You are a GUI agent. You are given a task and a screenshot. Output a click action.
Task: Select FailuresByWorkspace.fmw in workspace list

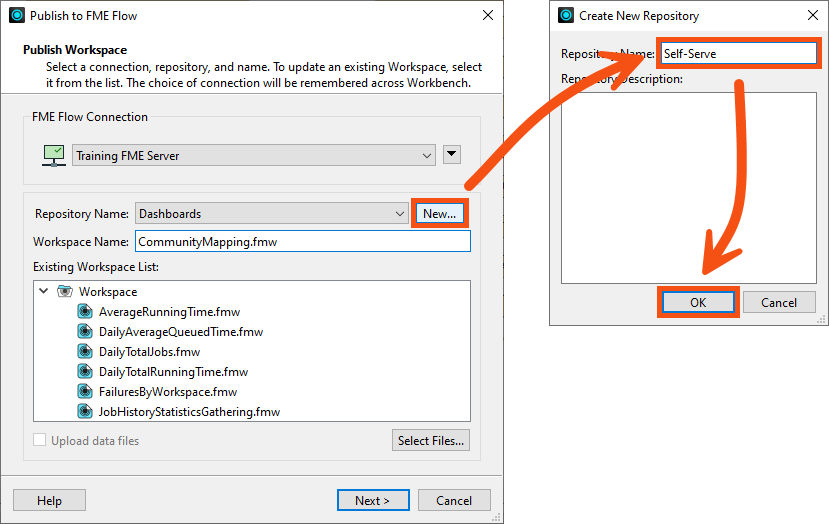[168, 392]
